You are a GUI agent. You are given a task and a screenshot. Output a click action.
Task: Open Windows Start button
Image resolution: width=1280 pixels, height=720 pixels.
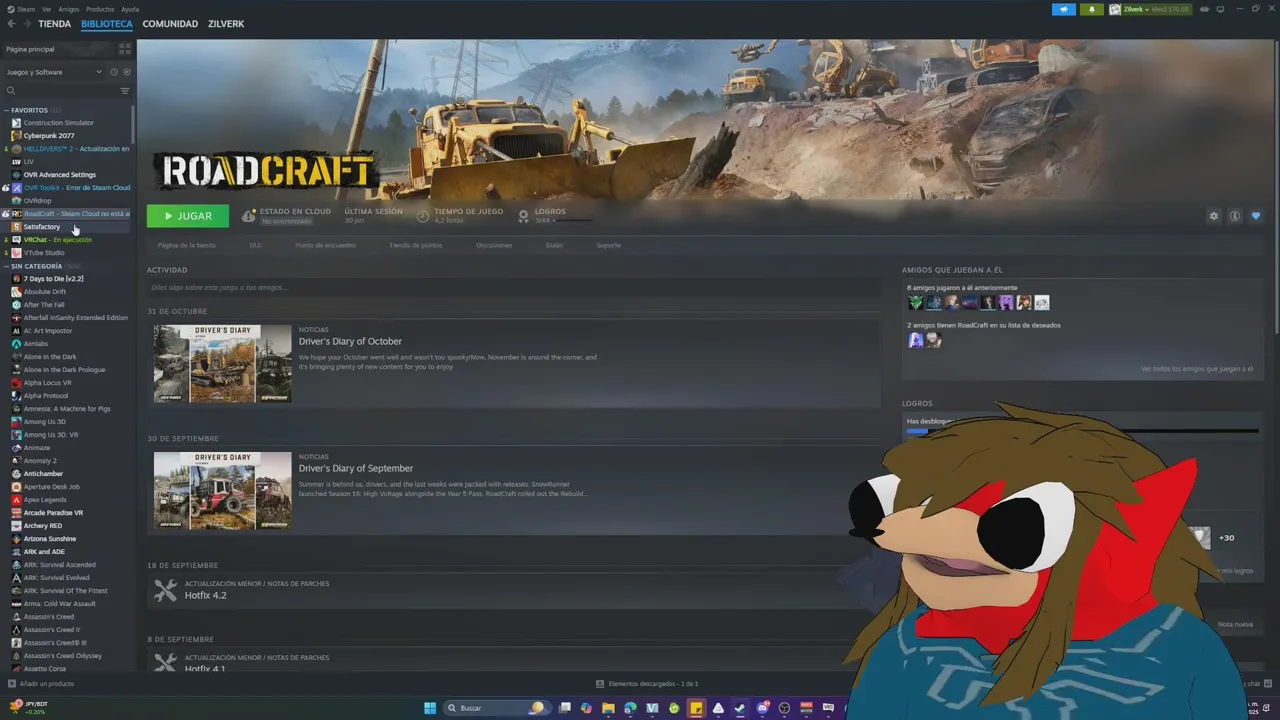pyautogui.click(x=430, y=708)
